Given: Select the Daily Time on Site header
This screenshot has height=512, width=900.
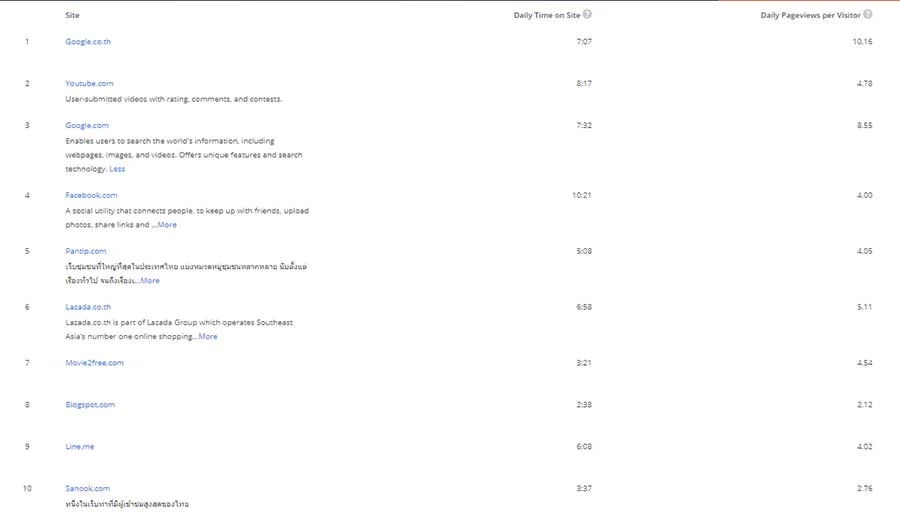Looking at the screenshot, I should [546, 15].
